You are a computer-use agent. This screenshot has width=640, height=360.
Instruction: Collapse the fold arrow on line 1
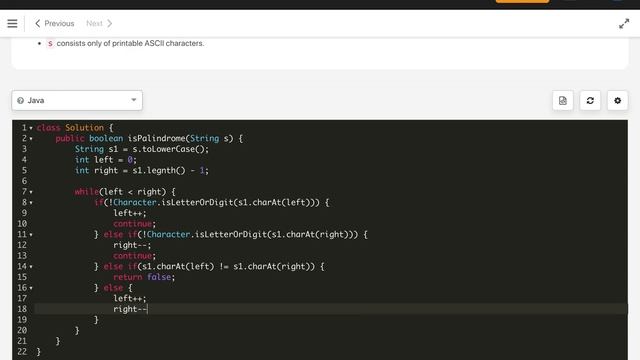[x=31, y=128]
